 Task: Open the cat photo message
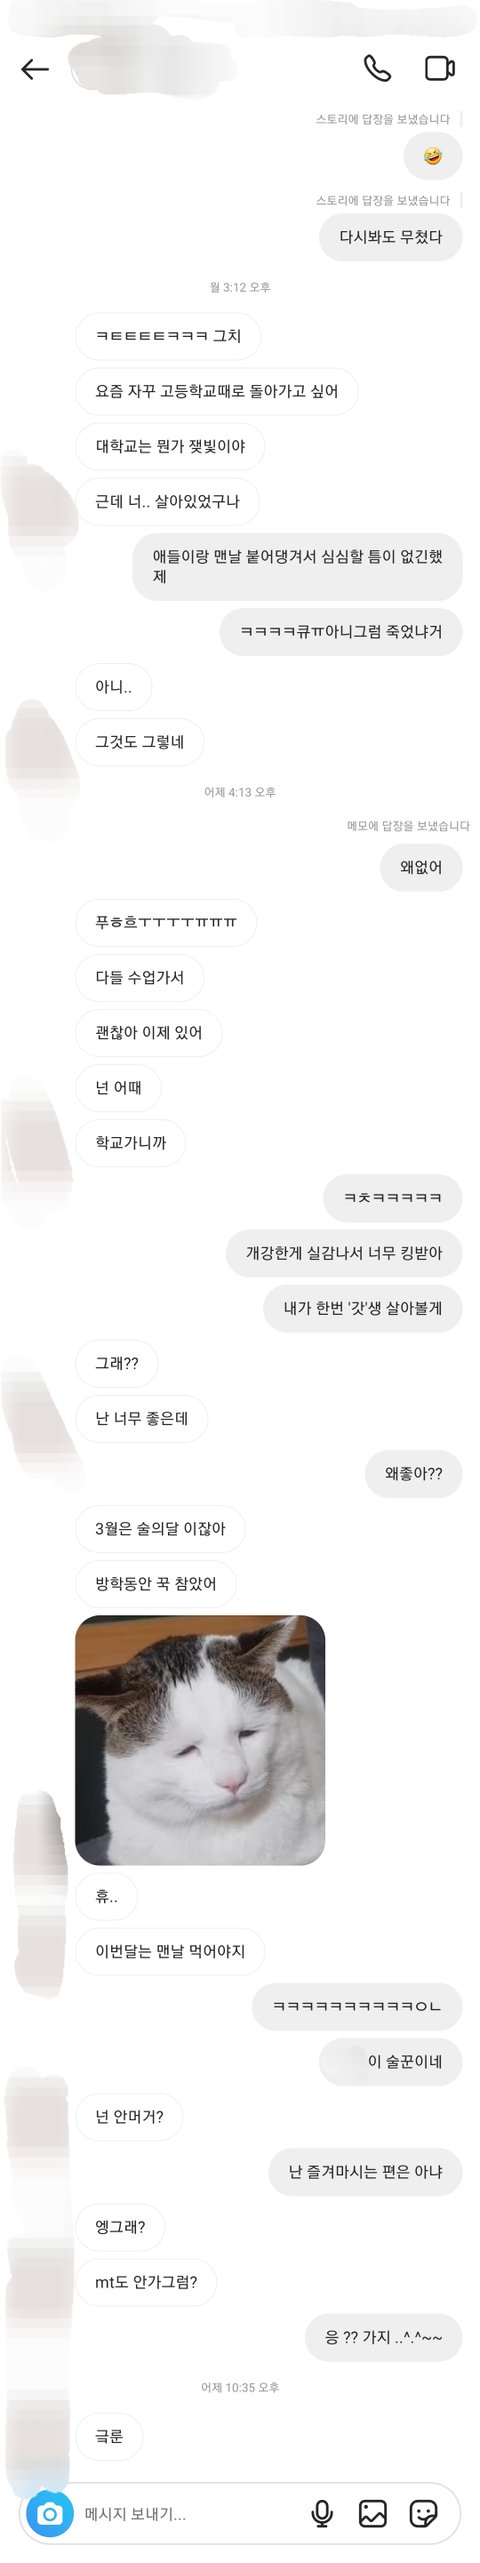pos(200,1739)
